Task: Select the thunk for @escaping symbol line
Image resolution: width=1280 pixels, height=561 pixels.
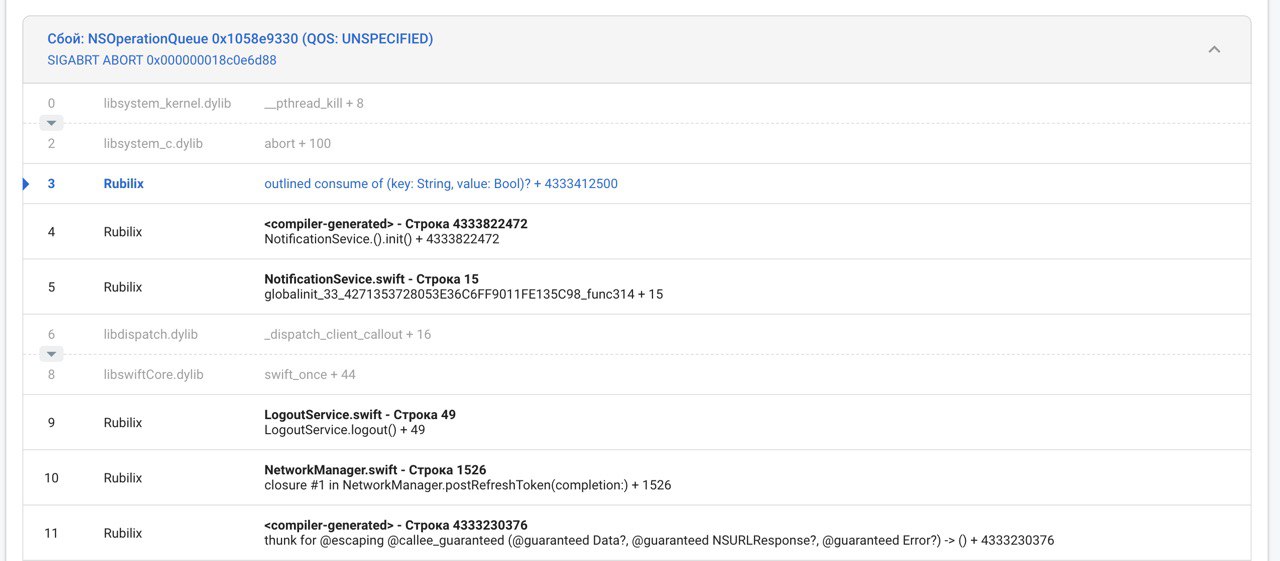Action: pyautogui.click(x=659, y=540)
